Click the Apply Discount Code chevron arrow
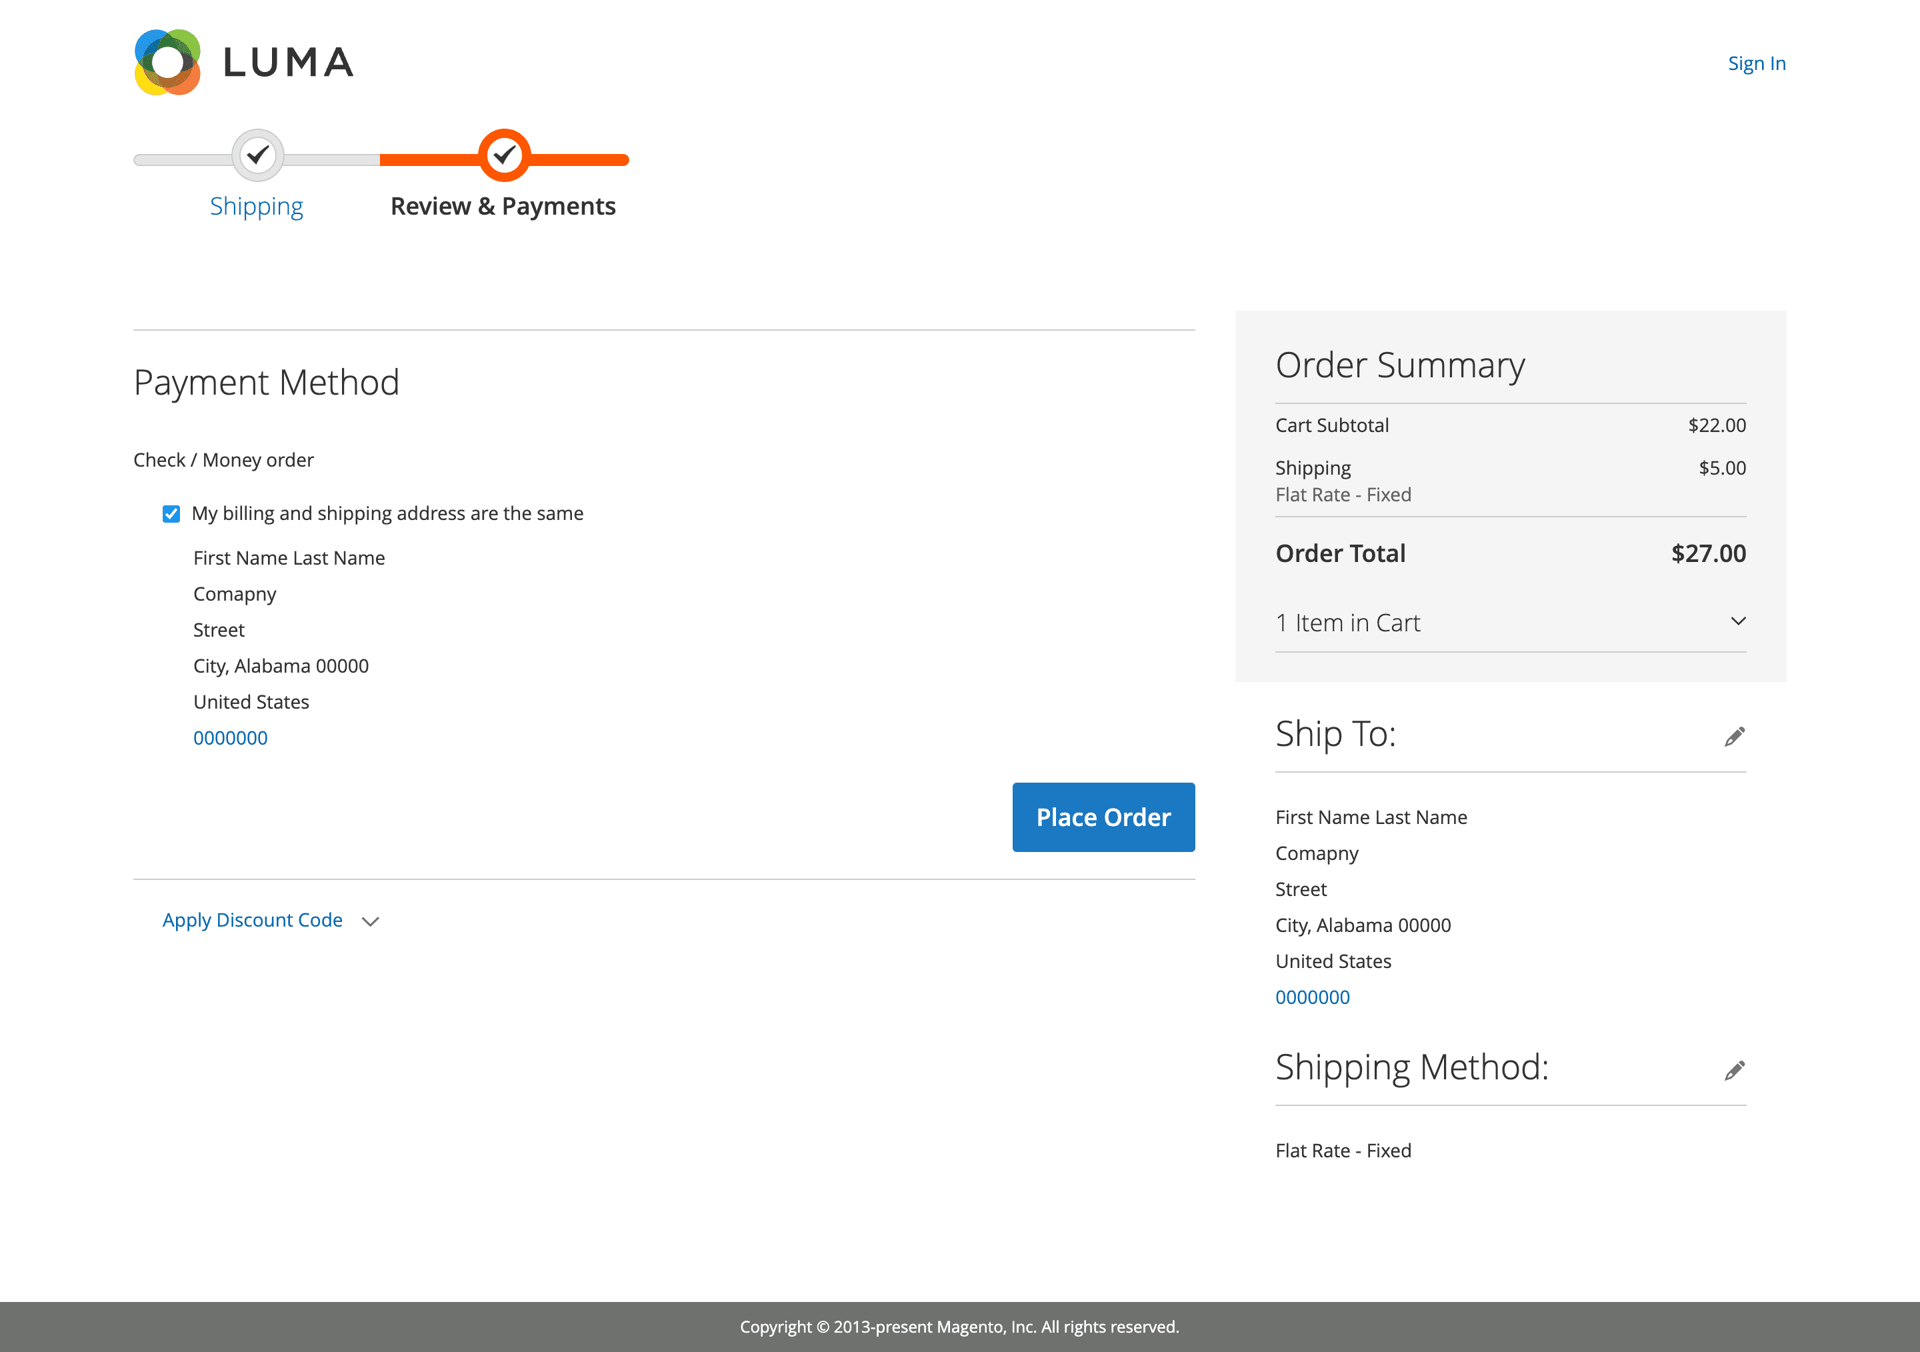 [x=370, y=921]
